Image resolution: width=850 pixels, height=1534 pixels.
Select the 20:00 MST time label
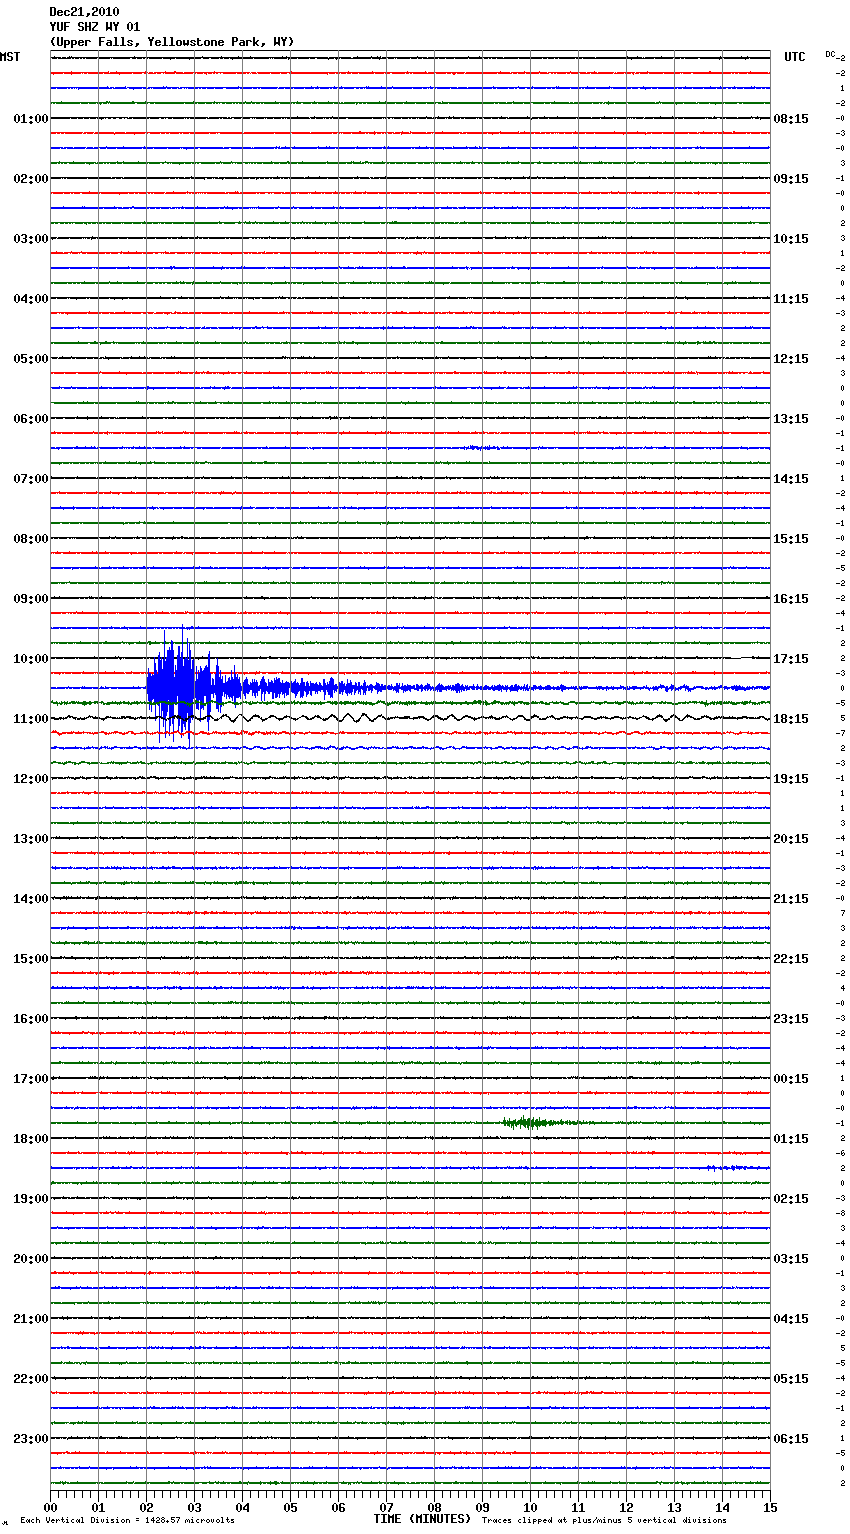pyautogui.click(x=30, y=1259)
